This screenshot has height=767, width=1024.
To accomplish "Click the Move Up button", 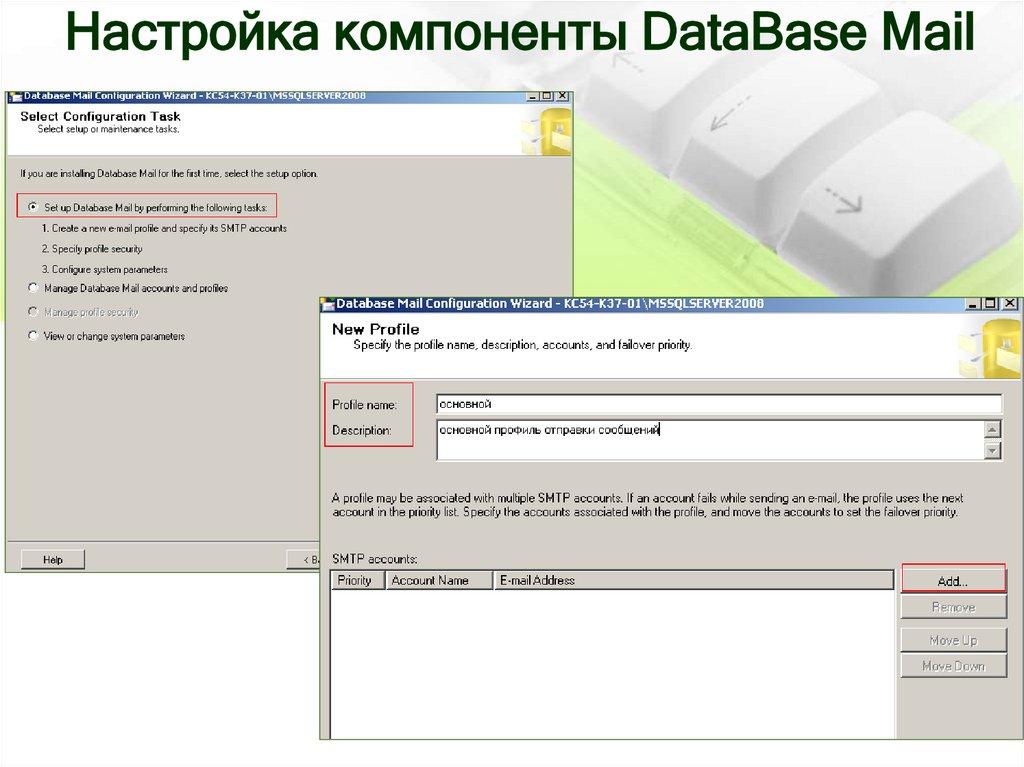I will pyautogui.click(x=952, y=639).
